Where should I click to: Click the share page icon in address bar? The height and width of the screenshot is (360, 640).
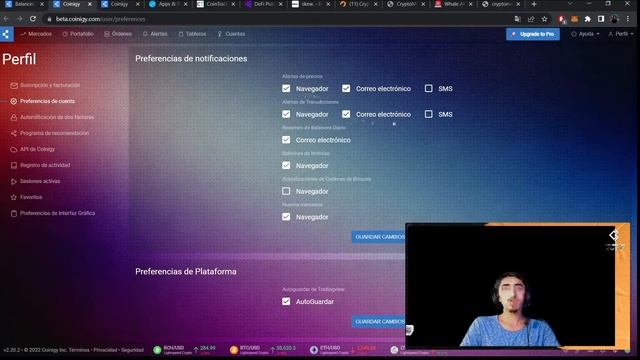[x=531, y=19]
